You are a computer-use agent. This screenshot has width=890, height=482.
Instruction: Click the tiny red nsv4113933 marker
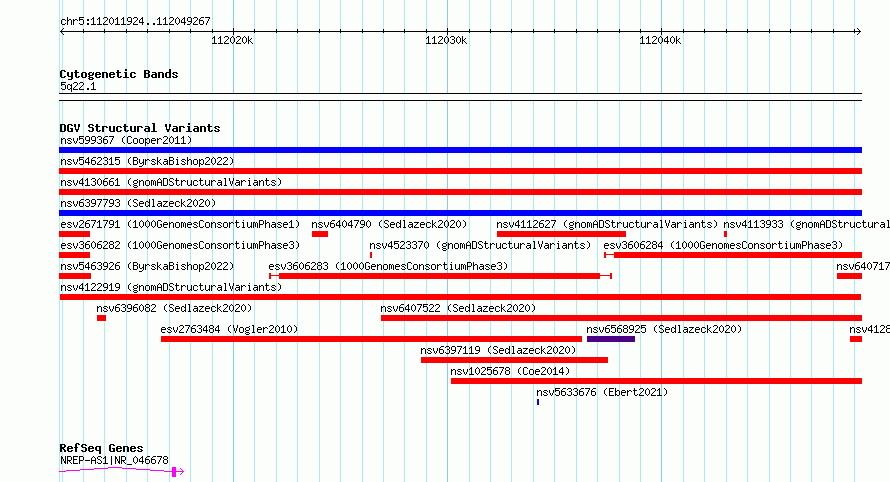click(x=725, y=234)
